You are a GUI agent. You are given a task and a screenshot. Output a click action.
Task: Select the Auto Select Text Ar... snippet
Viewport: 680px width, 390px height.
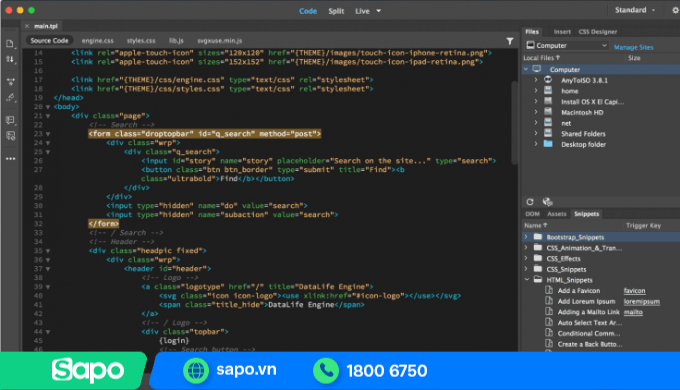601,322
